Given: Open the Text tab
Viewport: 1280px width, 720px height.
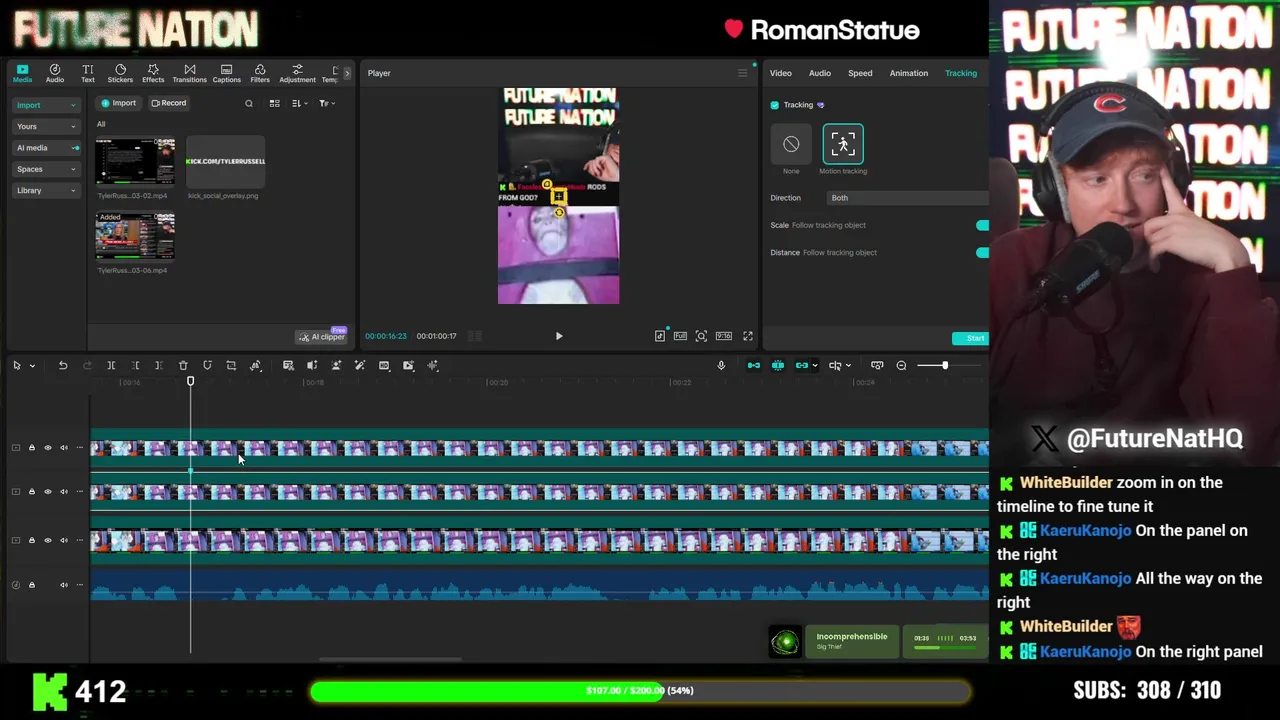Looking at the screenshot, I should click(88, 73).
